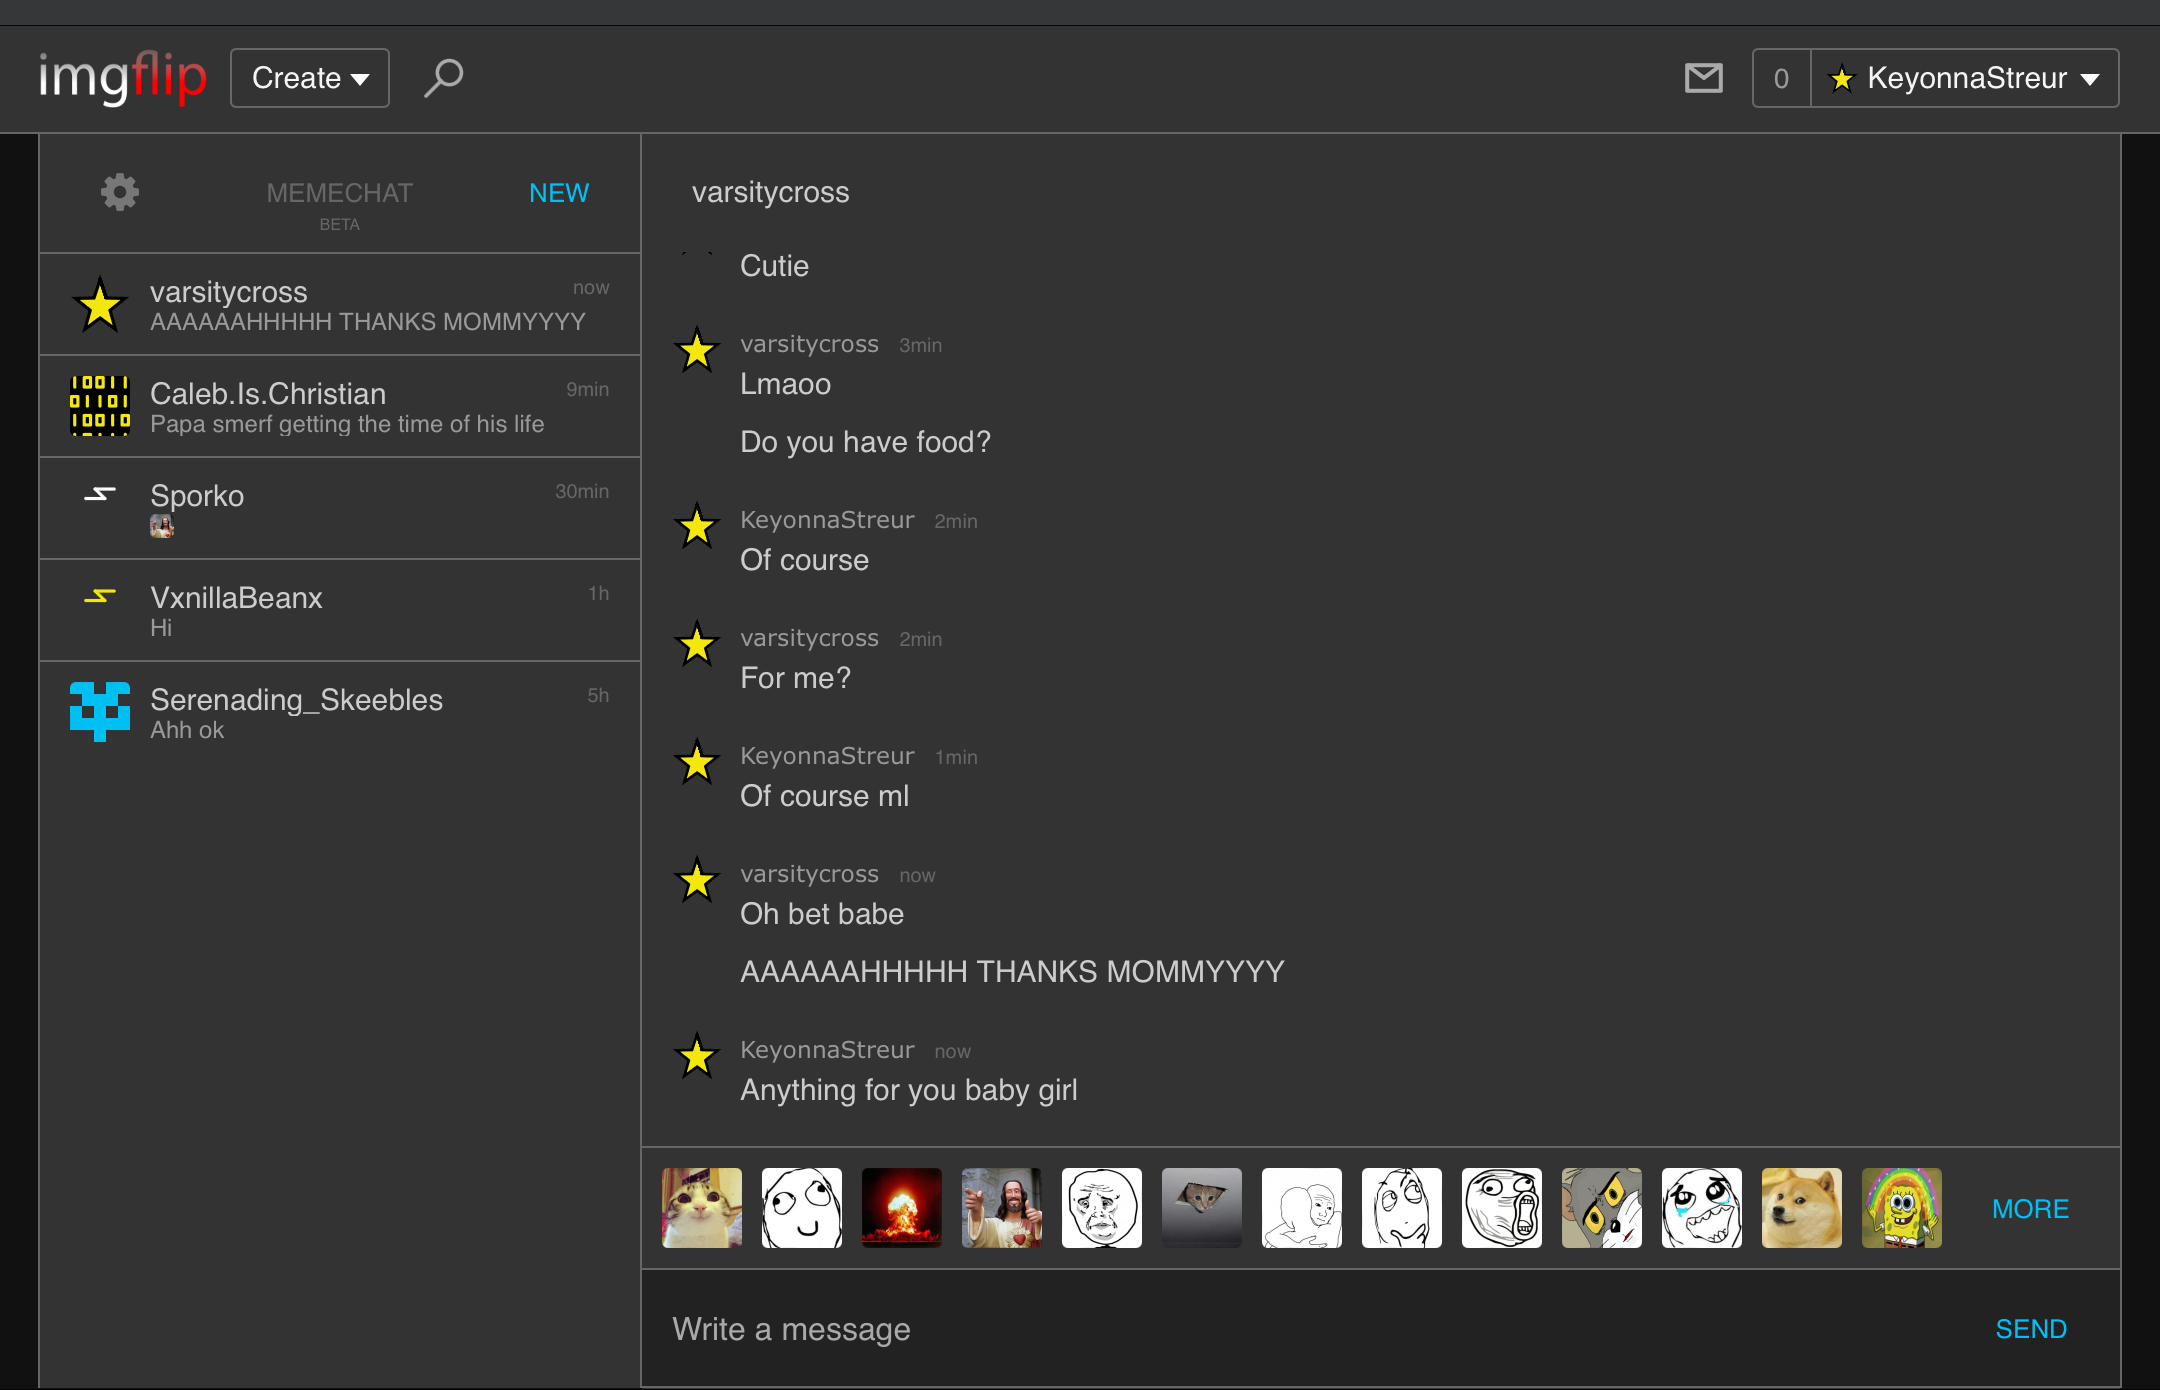Click SEND to post the message
The image size is (2160, 1390).
coord(2031,1329)
